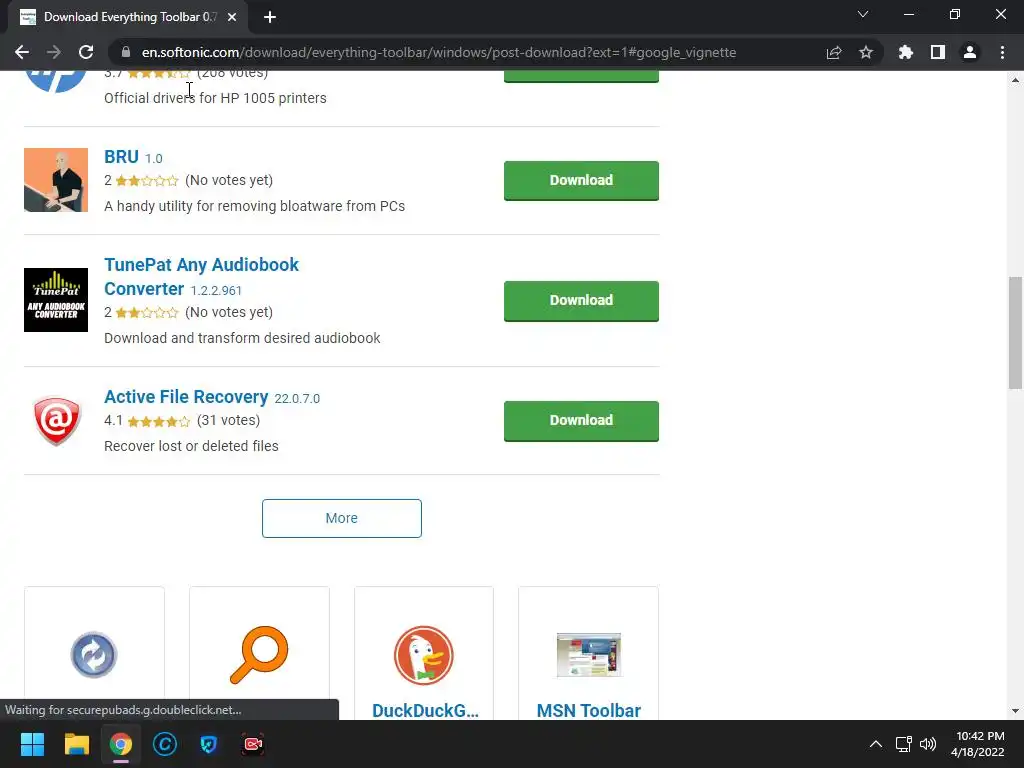Screen dimensions: 1024x768
Task: Click the Chrome taskbar icon
Action: (x=121, y=744)
